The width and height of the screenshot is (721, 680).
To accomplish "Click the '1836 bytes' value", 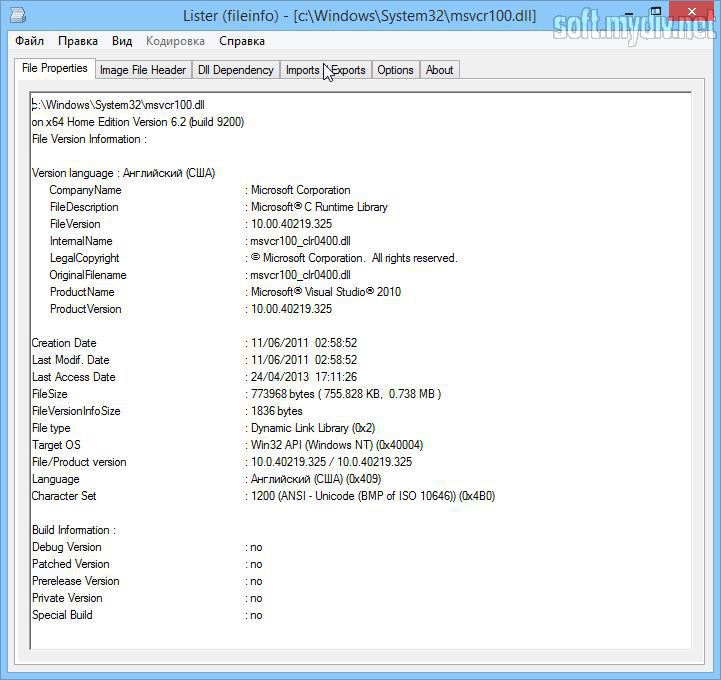I will pos(277,411).
